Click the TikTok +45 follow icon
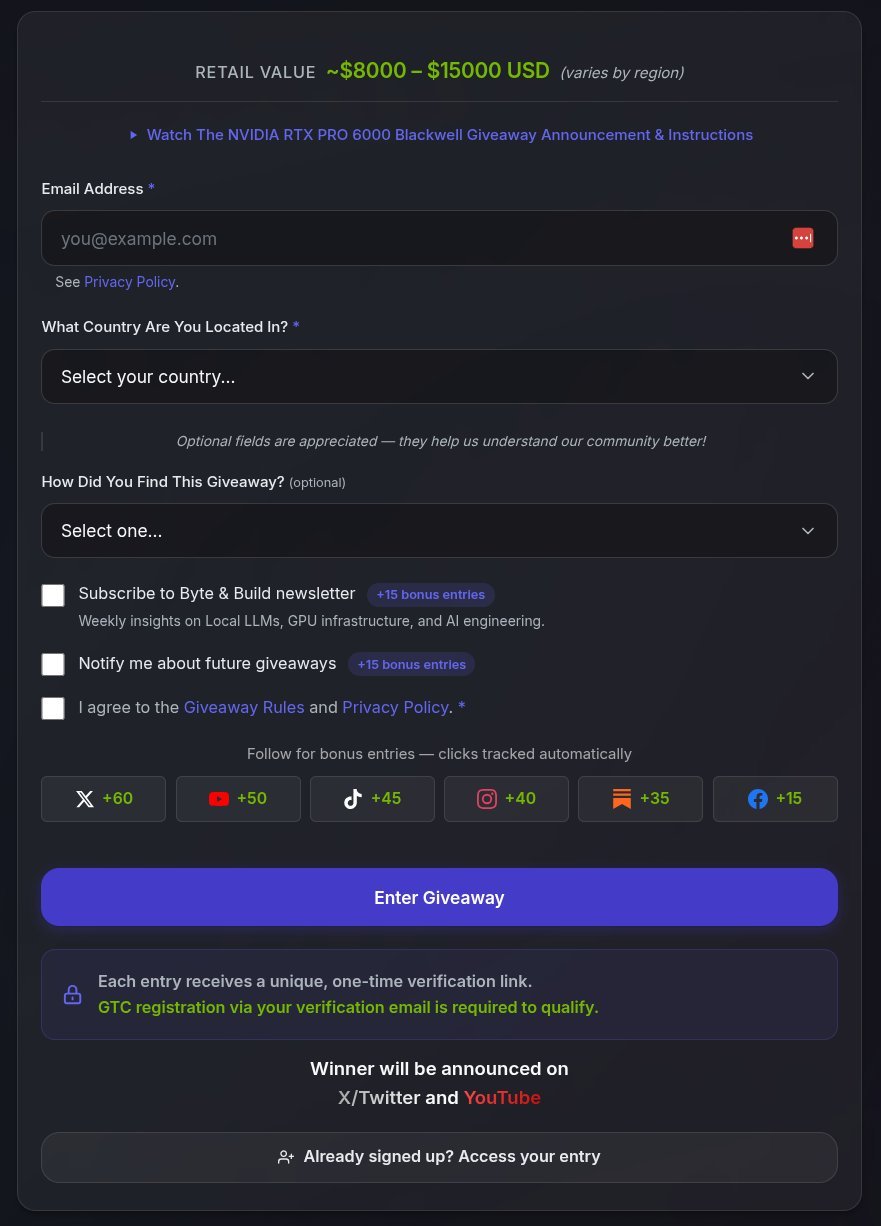This screenshot has height=1226, width=881. point(352,799)
